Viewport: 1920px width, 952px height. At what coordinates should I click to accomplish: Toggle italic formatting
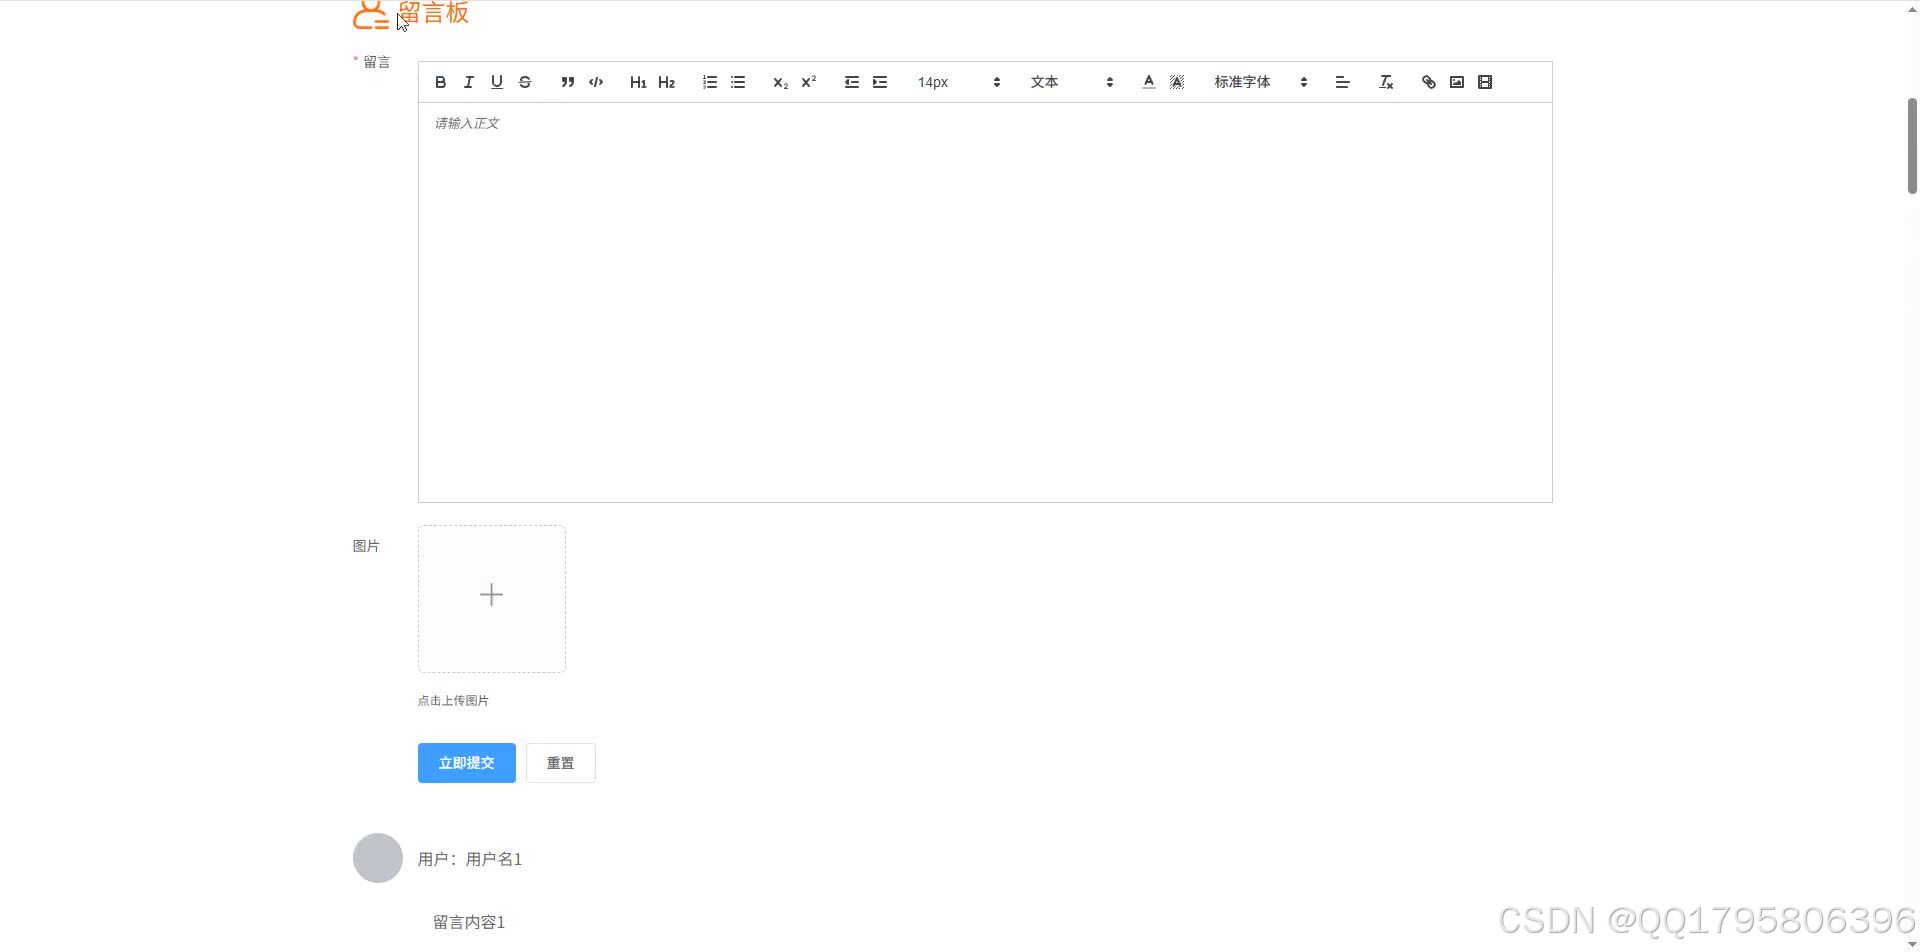pos(468,82)
